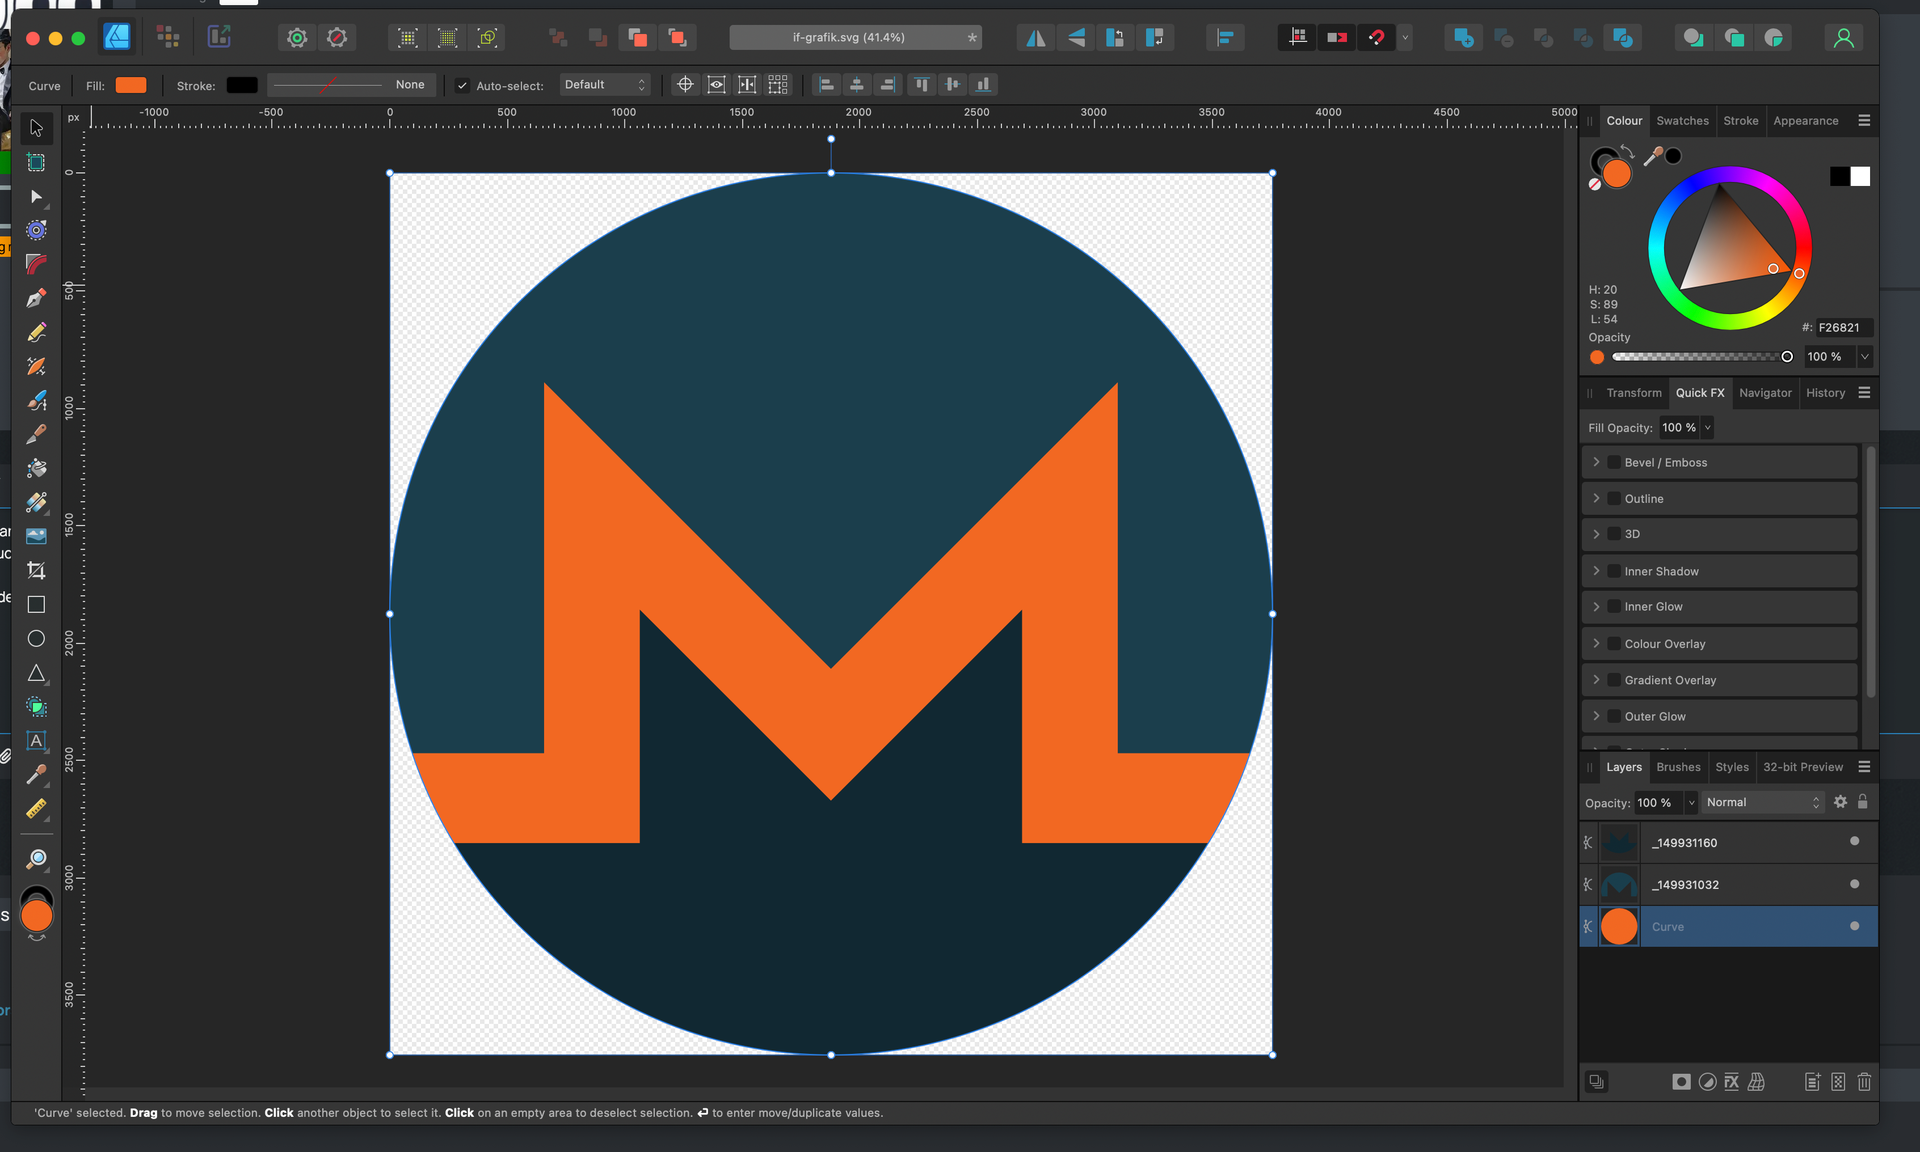This screenshot has height=1152, width=1920.
Task: Switch to the Navigator tab
Action: click(1765, 393)
